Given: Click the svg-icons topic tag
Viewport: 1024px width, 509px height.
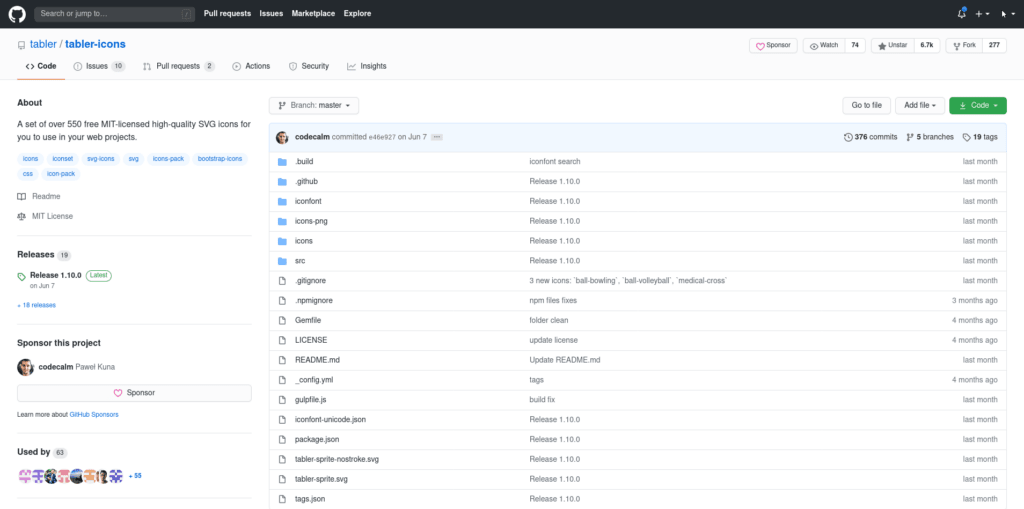Looking at the screenshot, I should [x=101, y=159].
